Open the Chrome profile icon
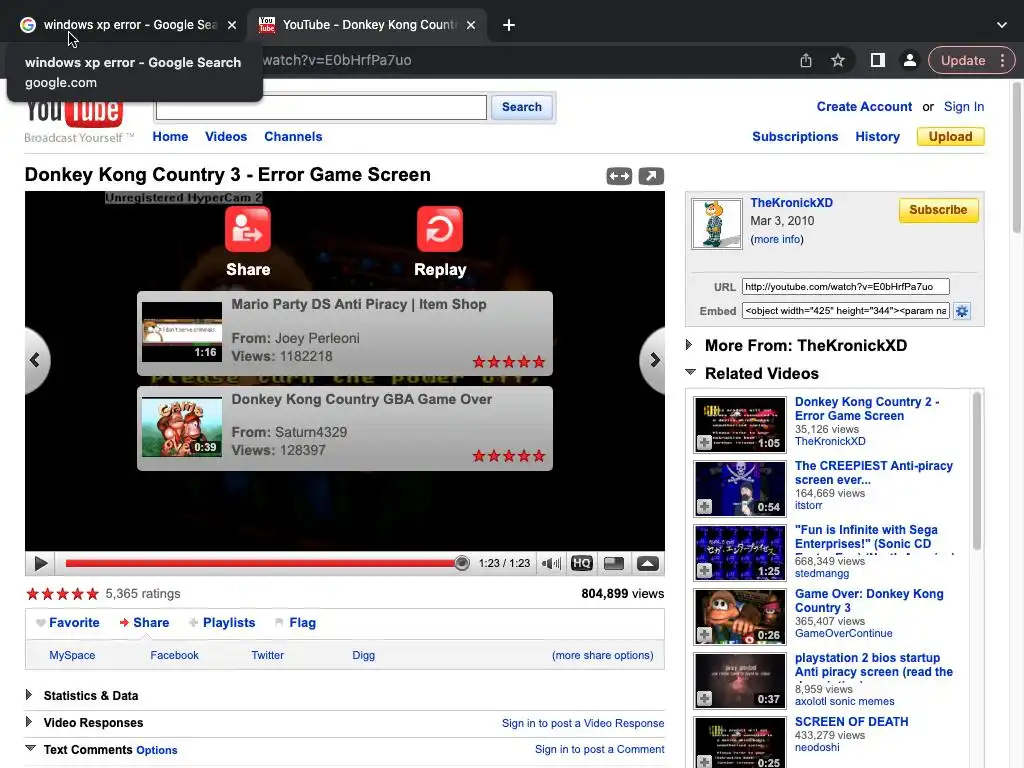The image size is (1024, 768). (909, 61)
